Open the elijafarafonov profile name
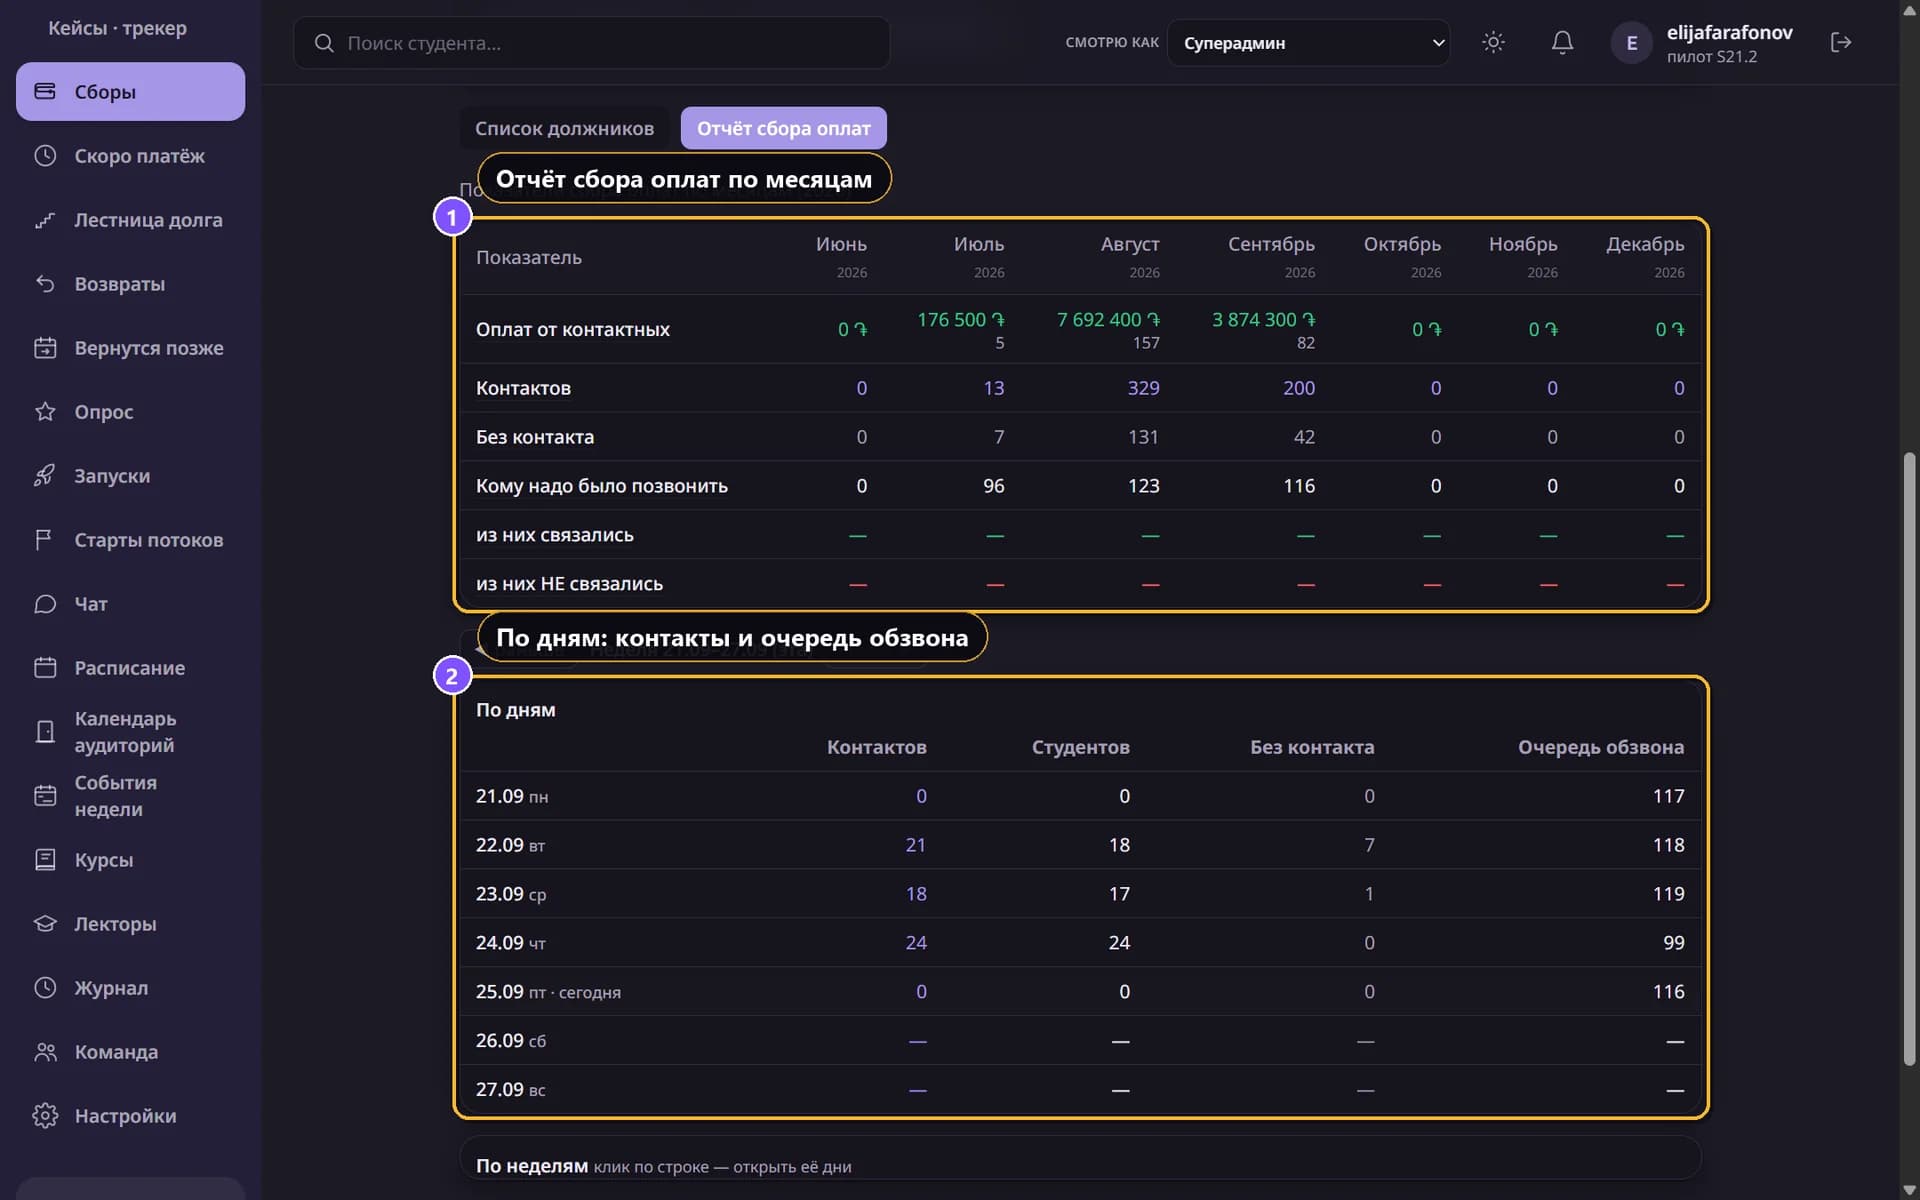 tap(1729, 32)
